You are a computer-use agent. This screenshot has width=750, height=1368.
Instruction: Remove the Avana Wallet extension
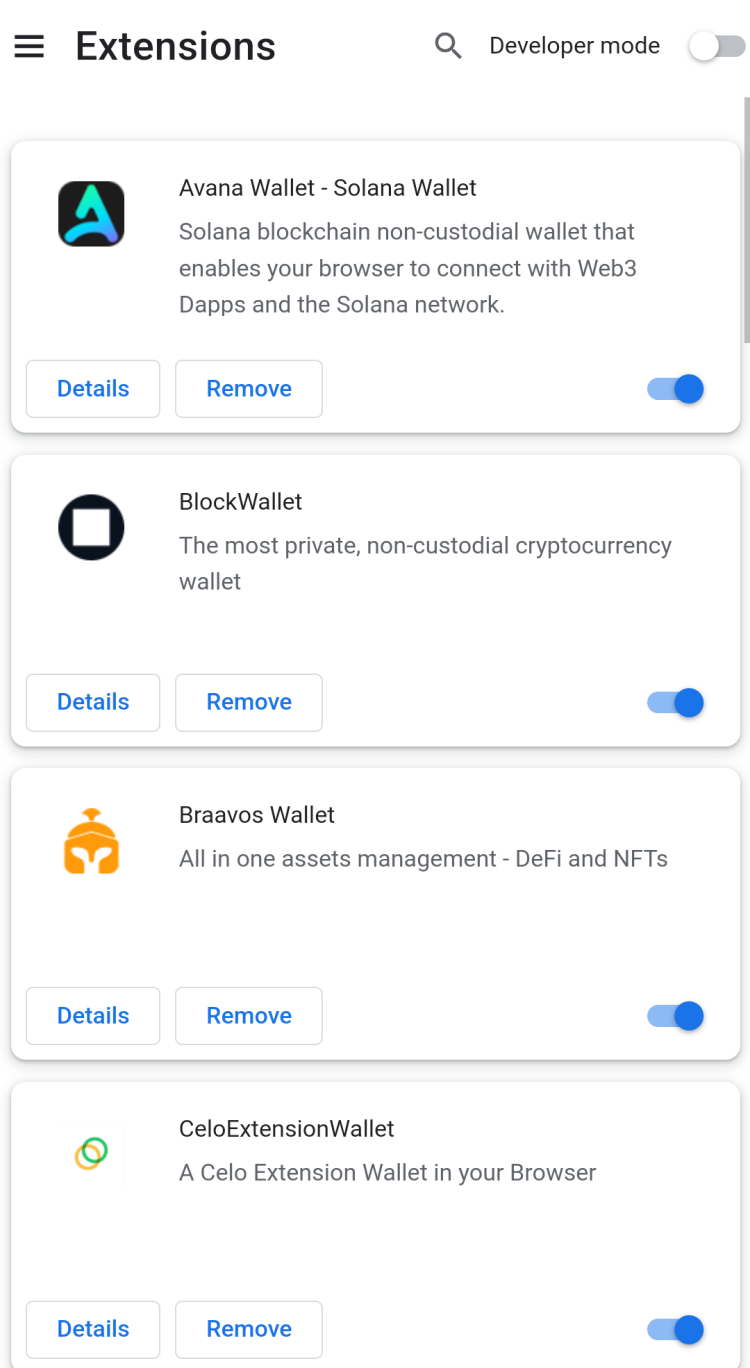(249, 389)
